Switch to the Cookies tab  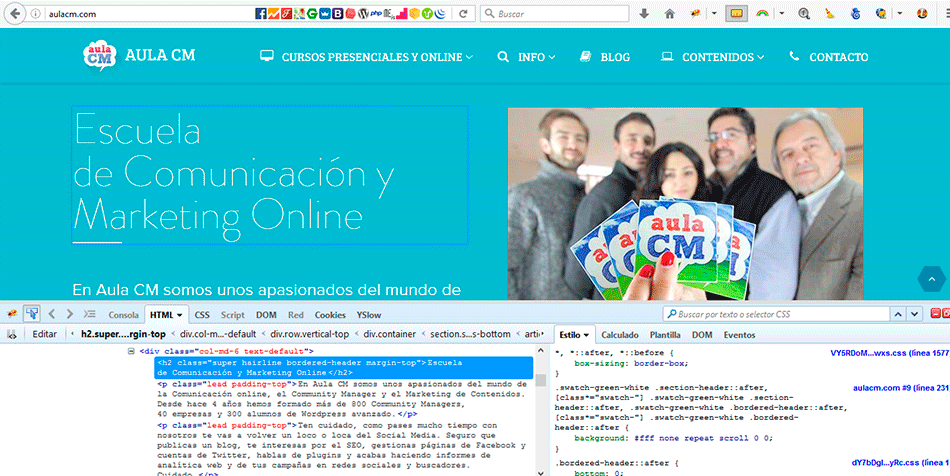click(330, 315)
